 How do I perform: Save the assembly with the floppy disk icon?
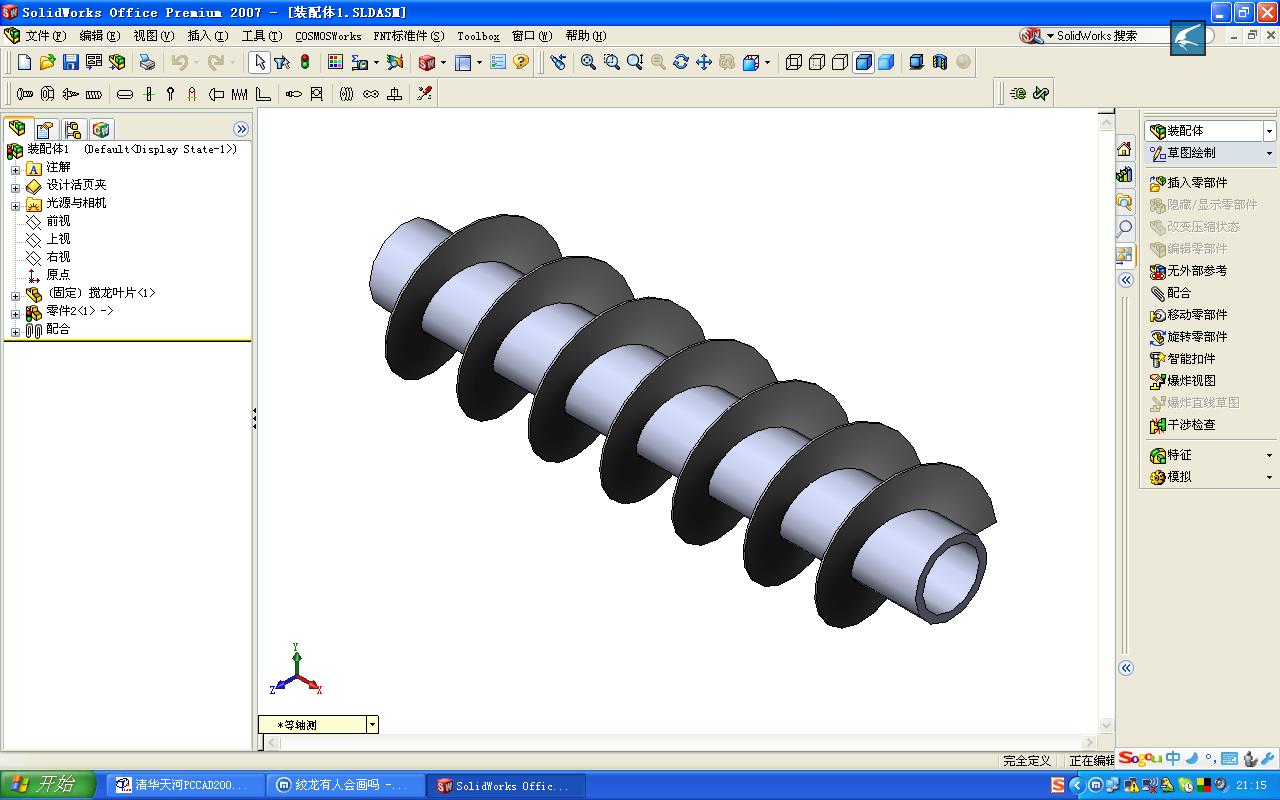click(x=70, y=62)
